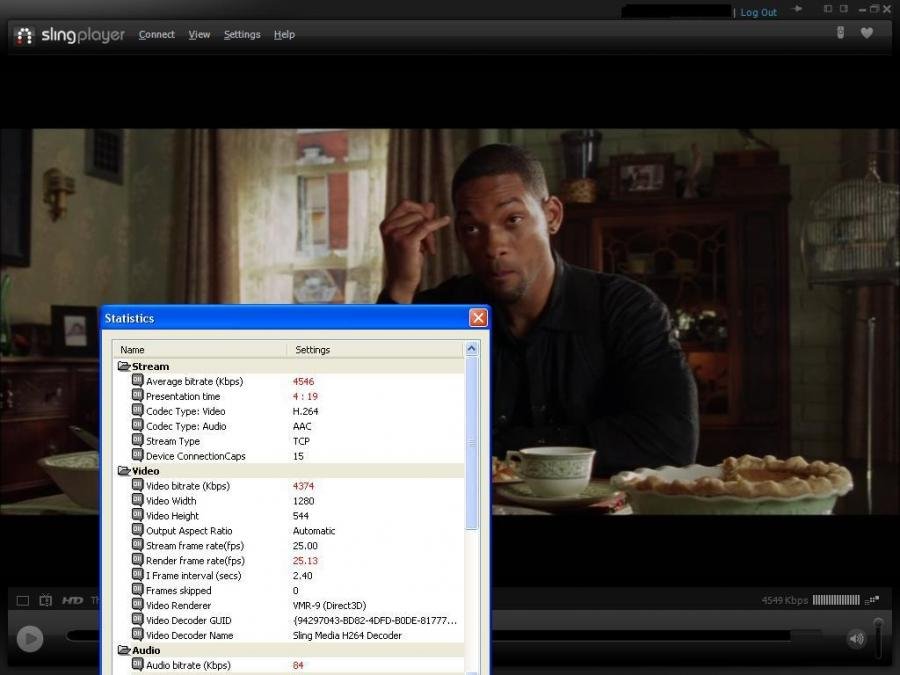Image resolution: width=900 pixels, height=675 pixels.
Task: Click the Codec Type: Video row icon
Action: pos(138,410)
